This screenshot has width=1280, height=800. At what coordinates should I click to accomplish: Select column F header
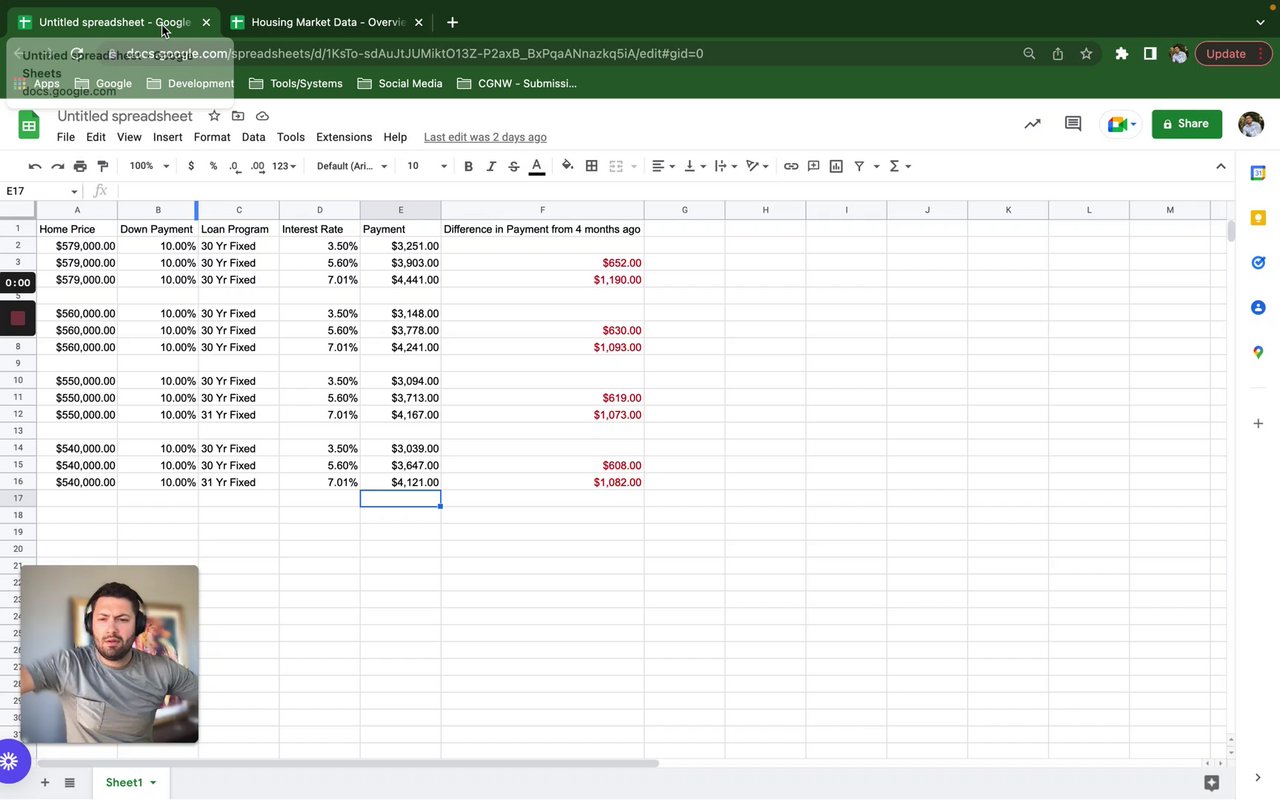[542, 210]
